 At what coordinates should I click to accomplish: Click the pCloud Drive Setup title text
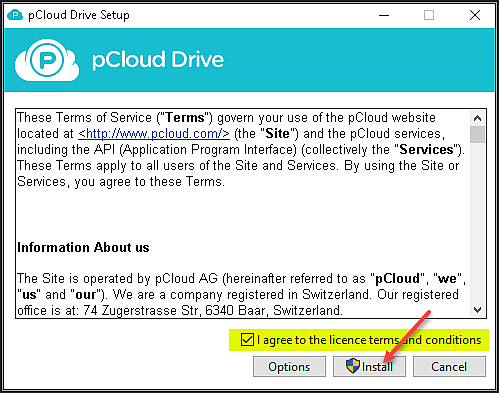point(79,15)
